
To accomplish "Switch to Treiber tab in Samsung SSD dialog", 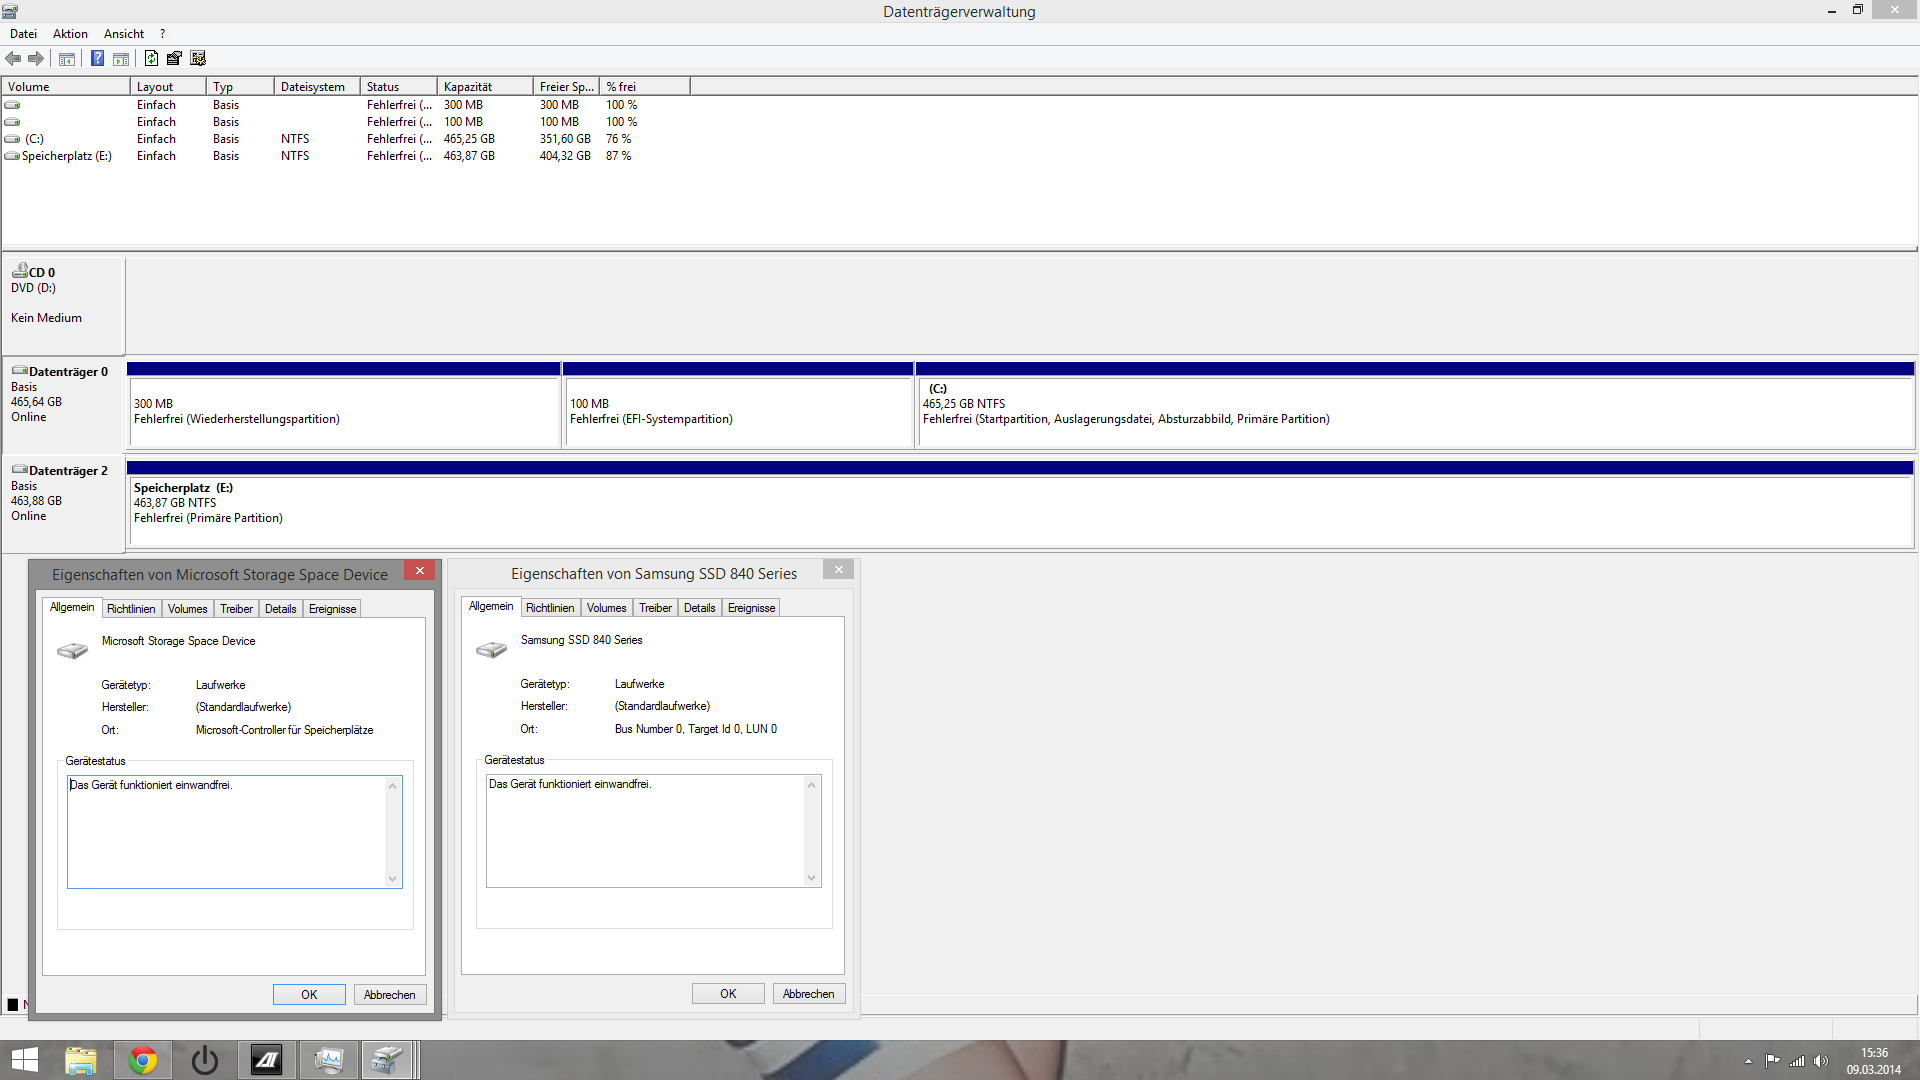I will [655, 608].
